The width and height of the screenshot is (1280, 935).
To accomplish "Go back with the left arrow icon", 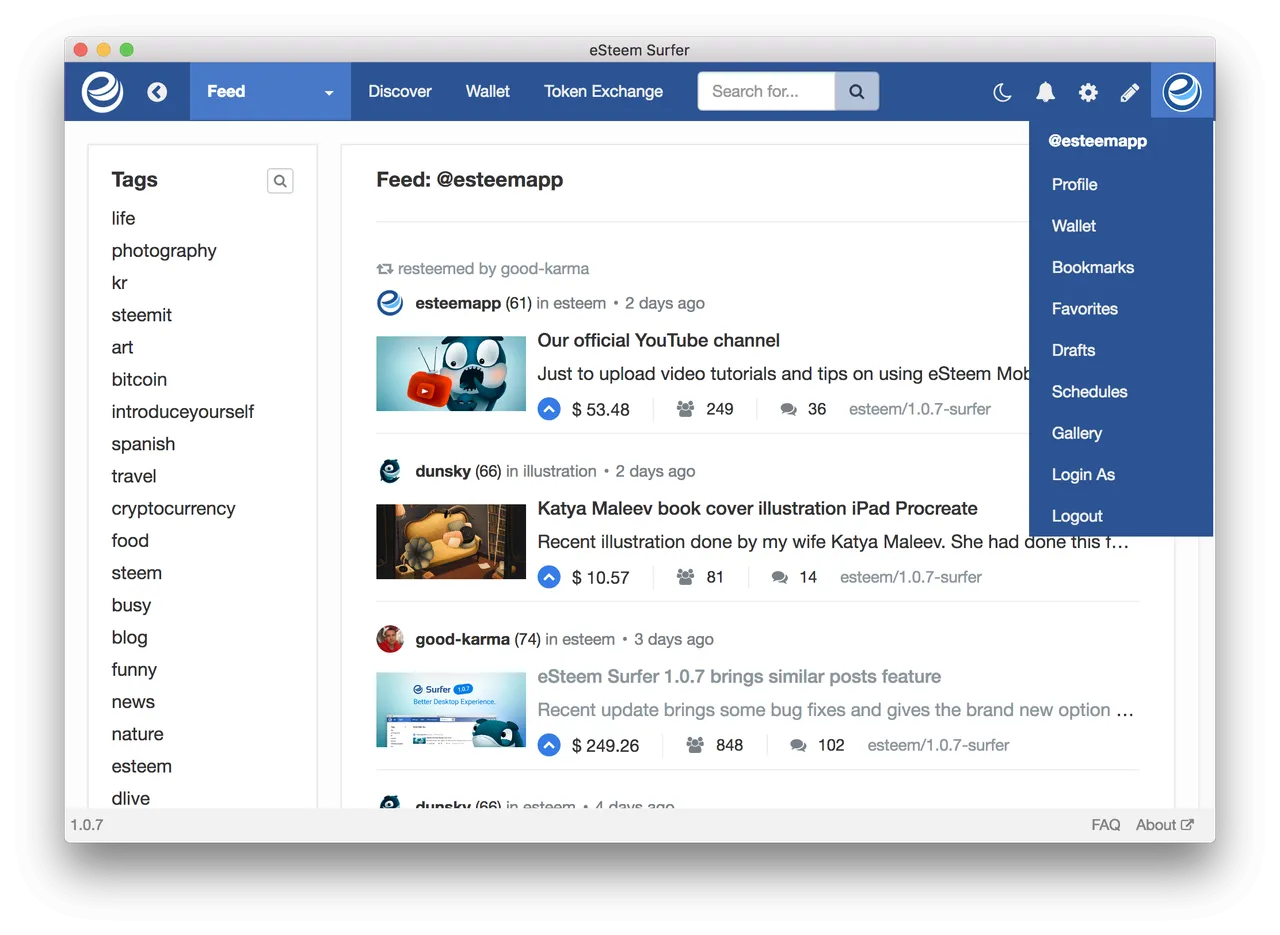I will pos(157,92).
